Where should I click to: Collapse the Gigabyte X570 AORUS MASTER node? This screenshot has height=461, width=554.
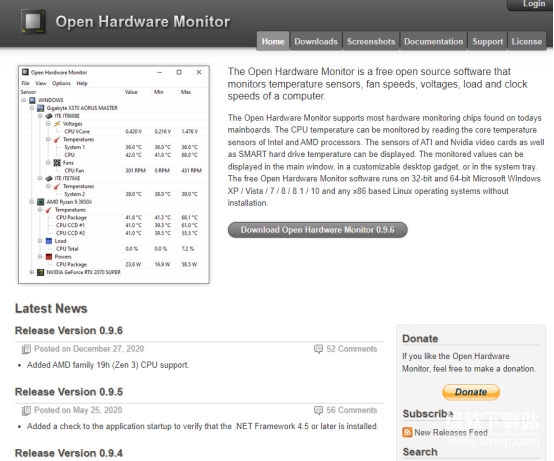(32, 108)
